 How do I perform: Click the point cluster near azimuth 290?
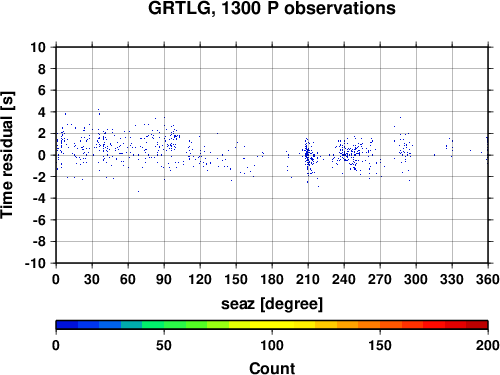(x=404, y=150)
